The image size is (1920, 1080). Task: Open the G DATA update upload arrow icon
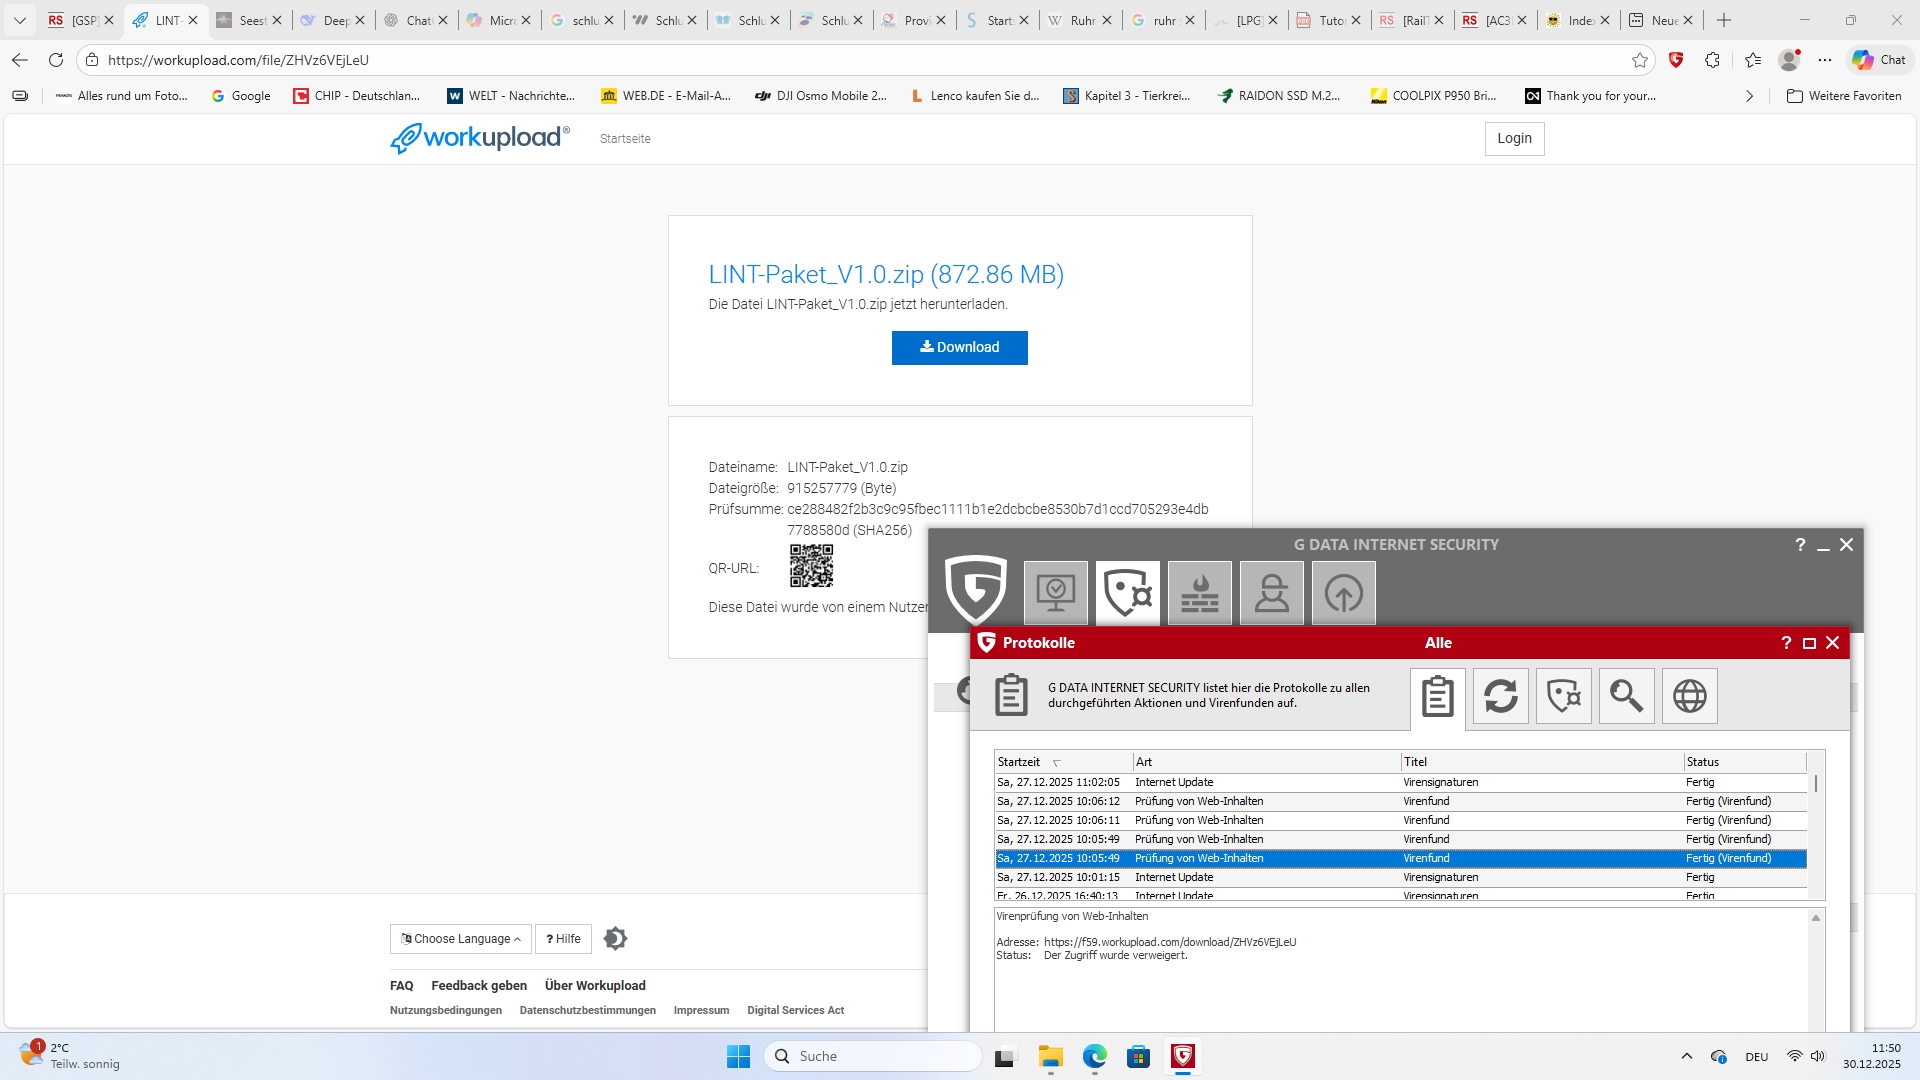tap(1343, 593)
